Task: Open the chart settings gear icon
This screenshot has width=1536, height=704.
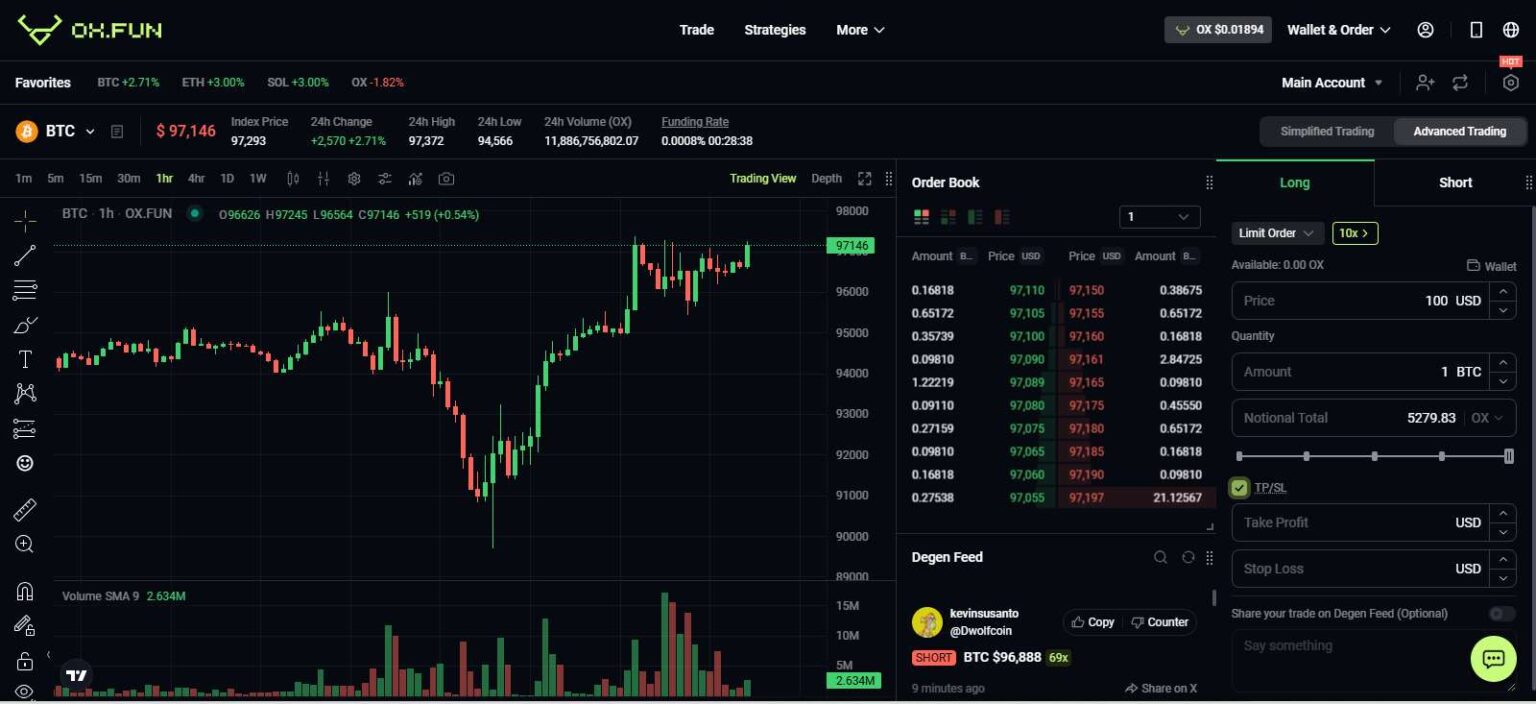Action: click(354, 178)
